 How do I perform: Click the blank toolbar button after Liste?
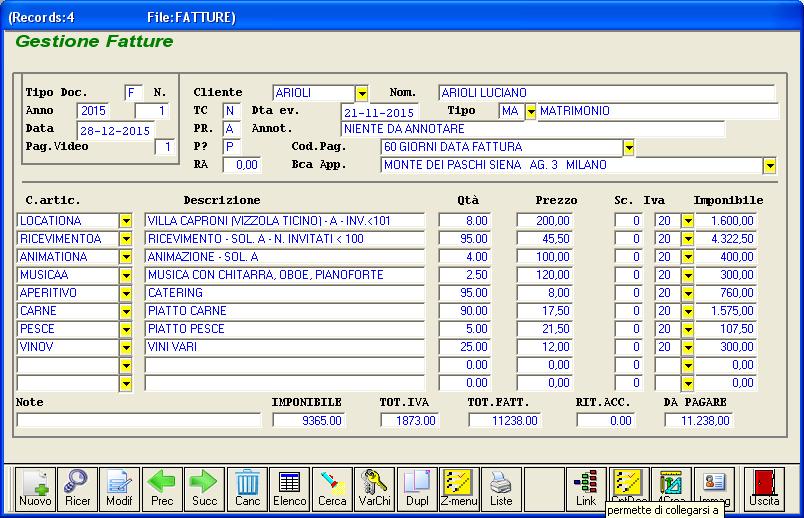544,489
